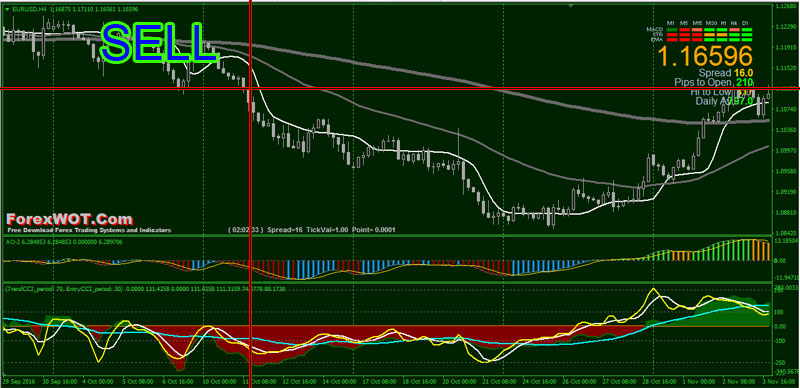The height and width of the screenshot is (388, 800).
Task: Click the 1.0997 level on the price scale
Action: coord(786,151)
